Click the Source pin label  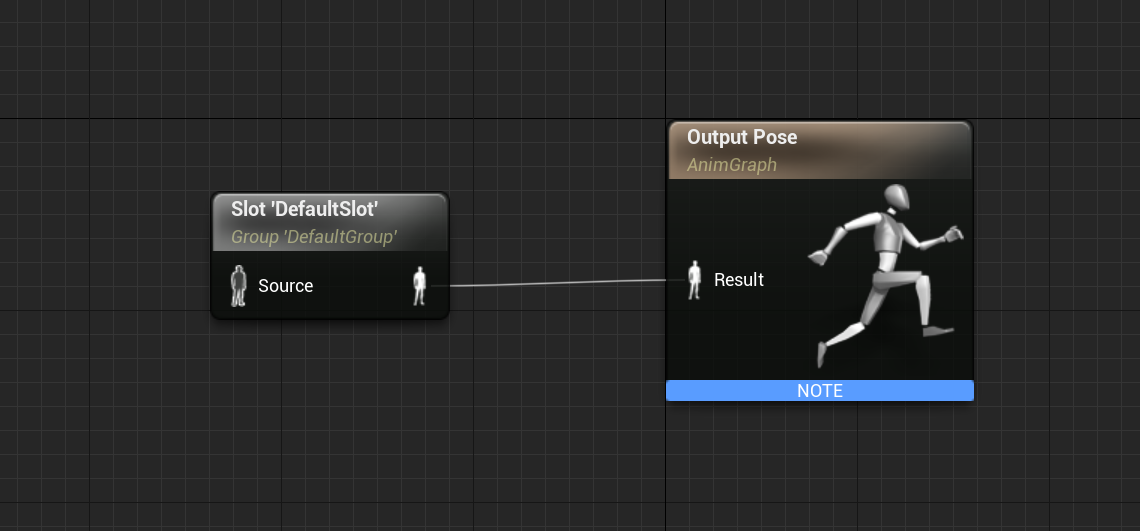click(x=286, y=286)
